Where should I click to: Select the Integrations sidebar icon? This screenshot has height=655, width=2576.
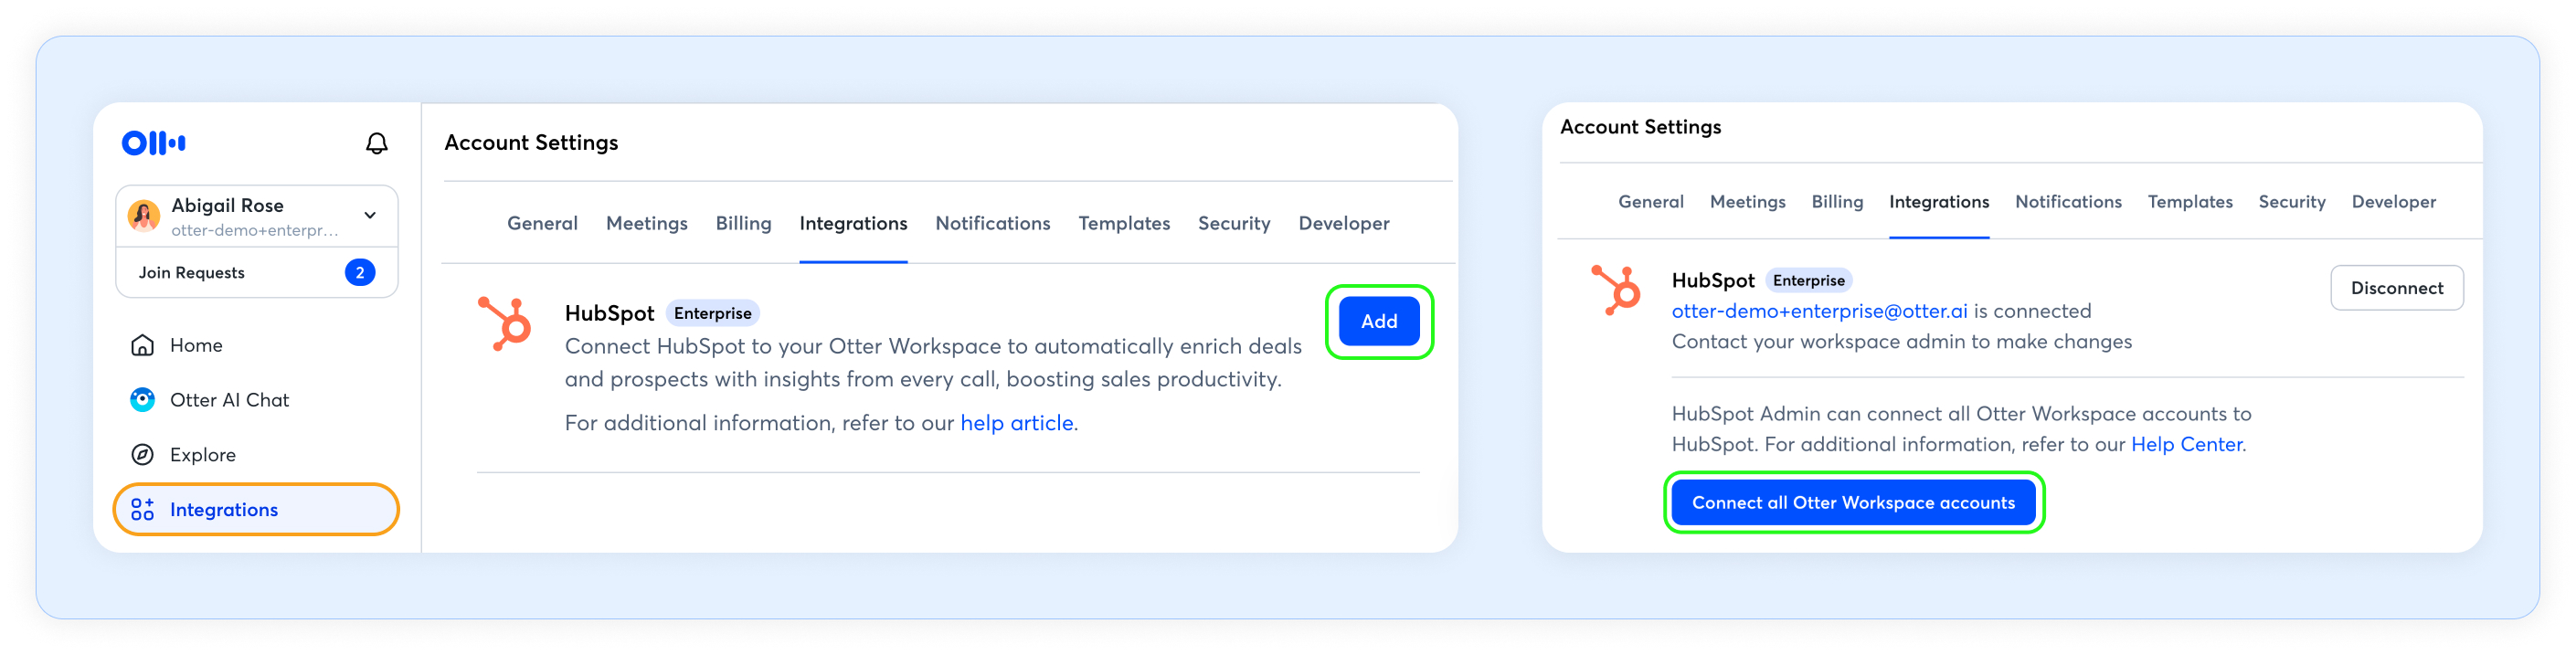tap(143, 510)
